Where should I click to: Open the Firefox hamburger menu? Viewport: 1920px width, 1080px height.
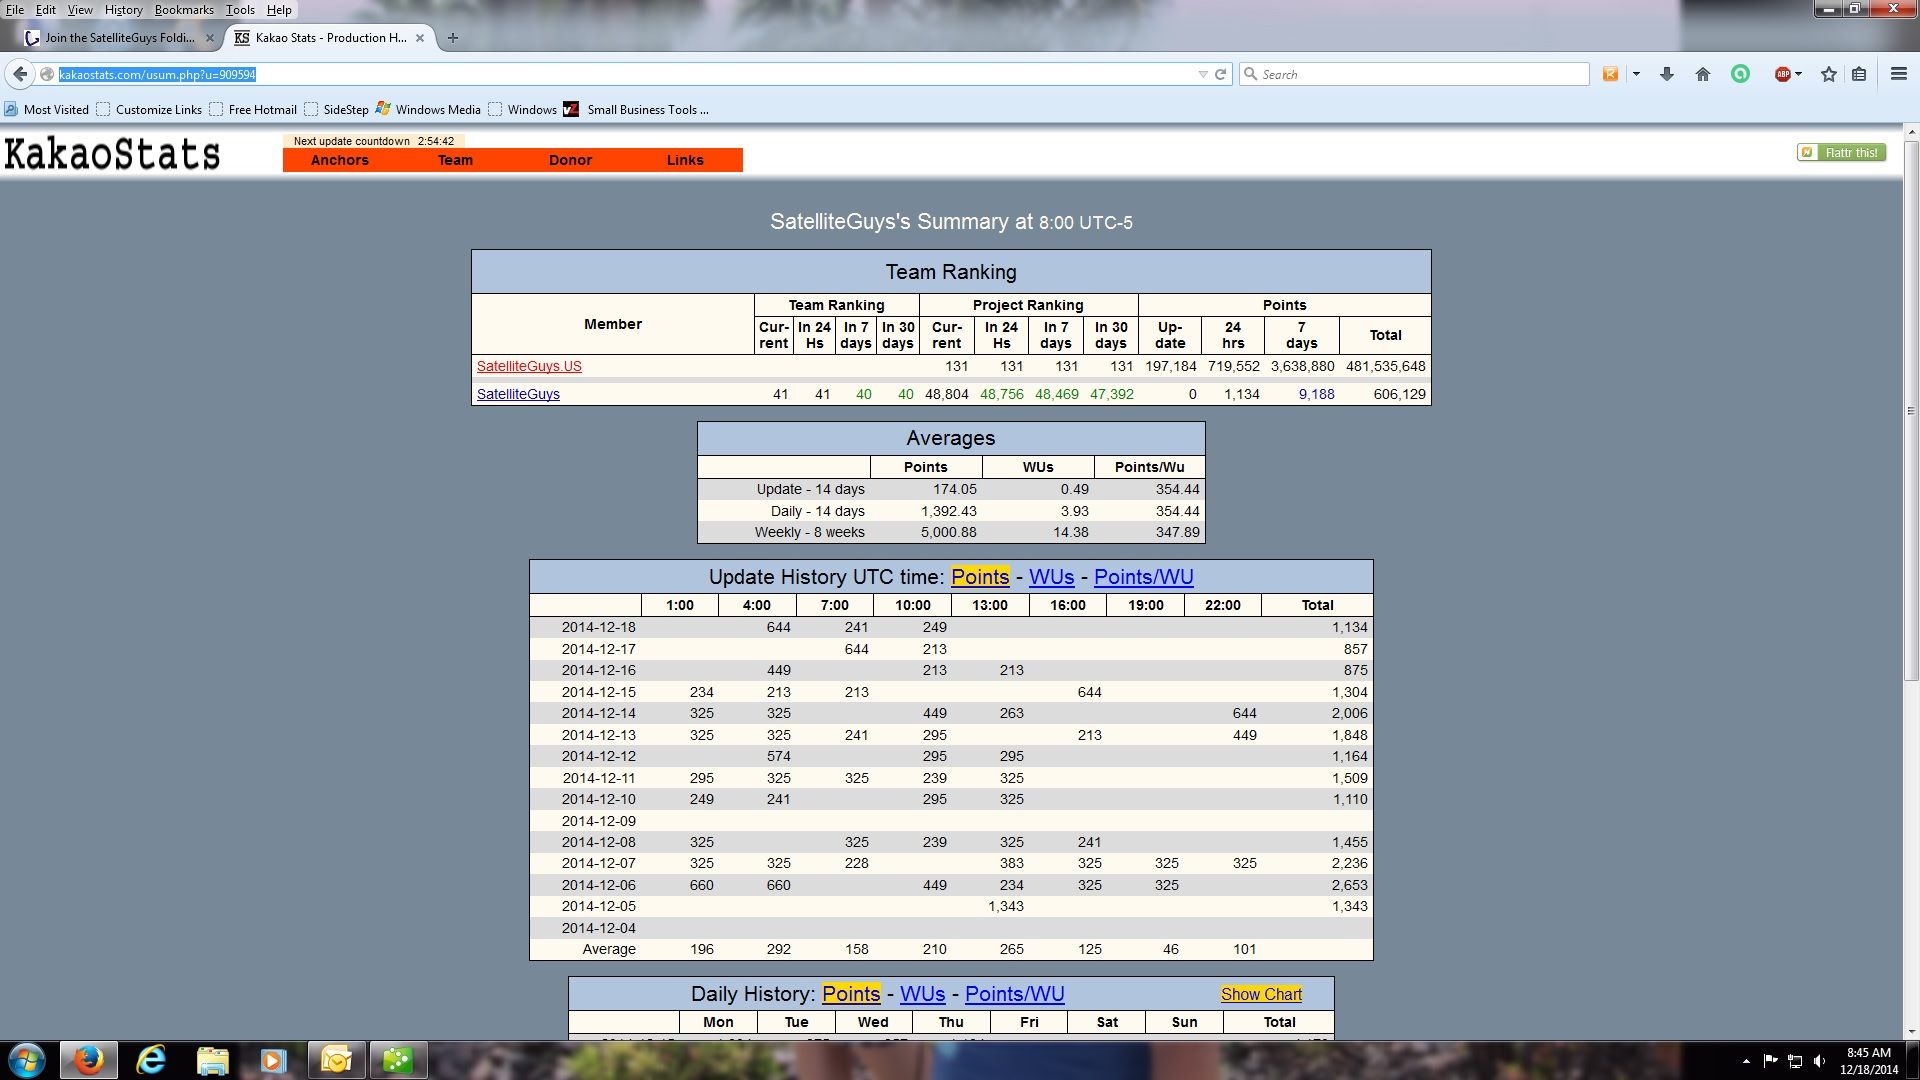coord(1898,74)
